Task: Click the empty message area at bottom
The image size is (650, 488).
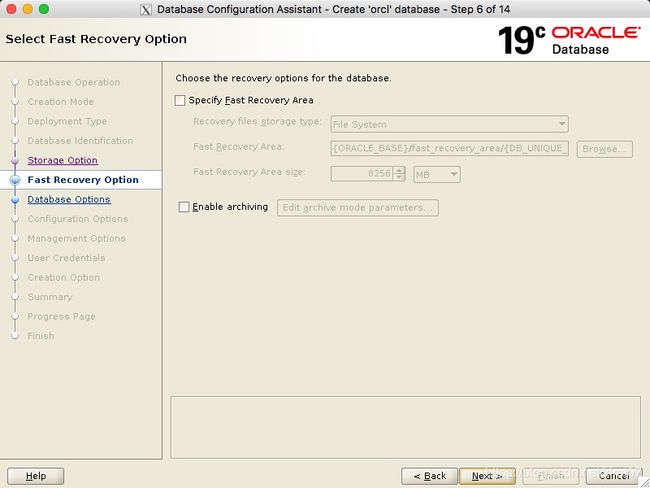Action: (x=405, y=427)
